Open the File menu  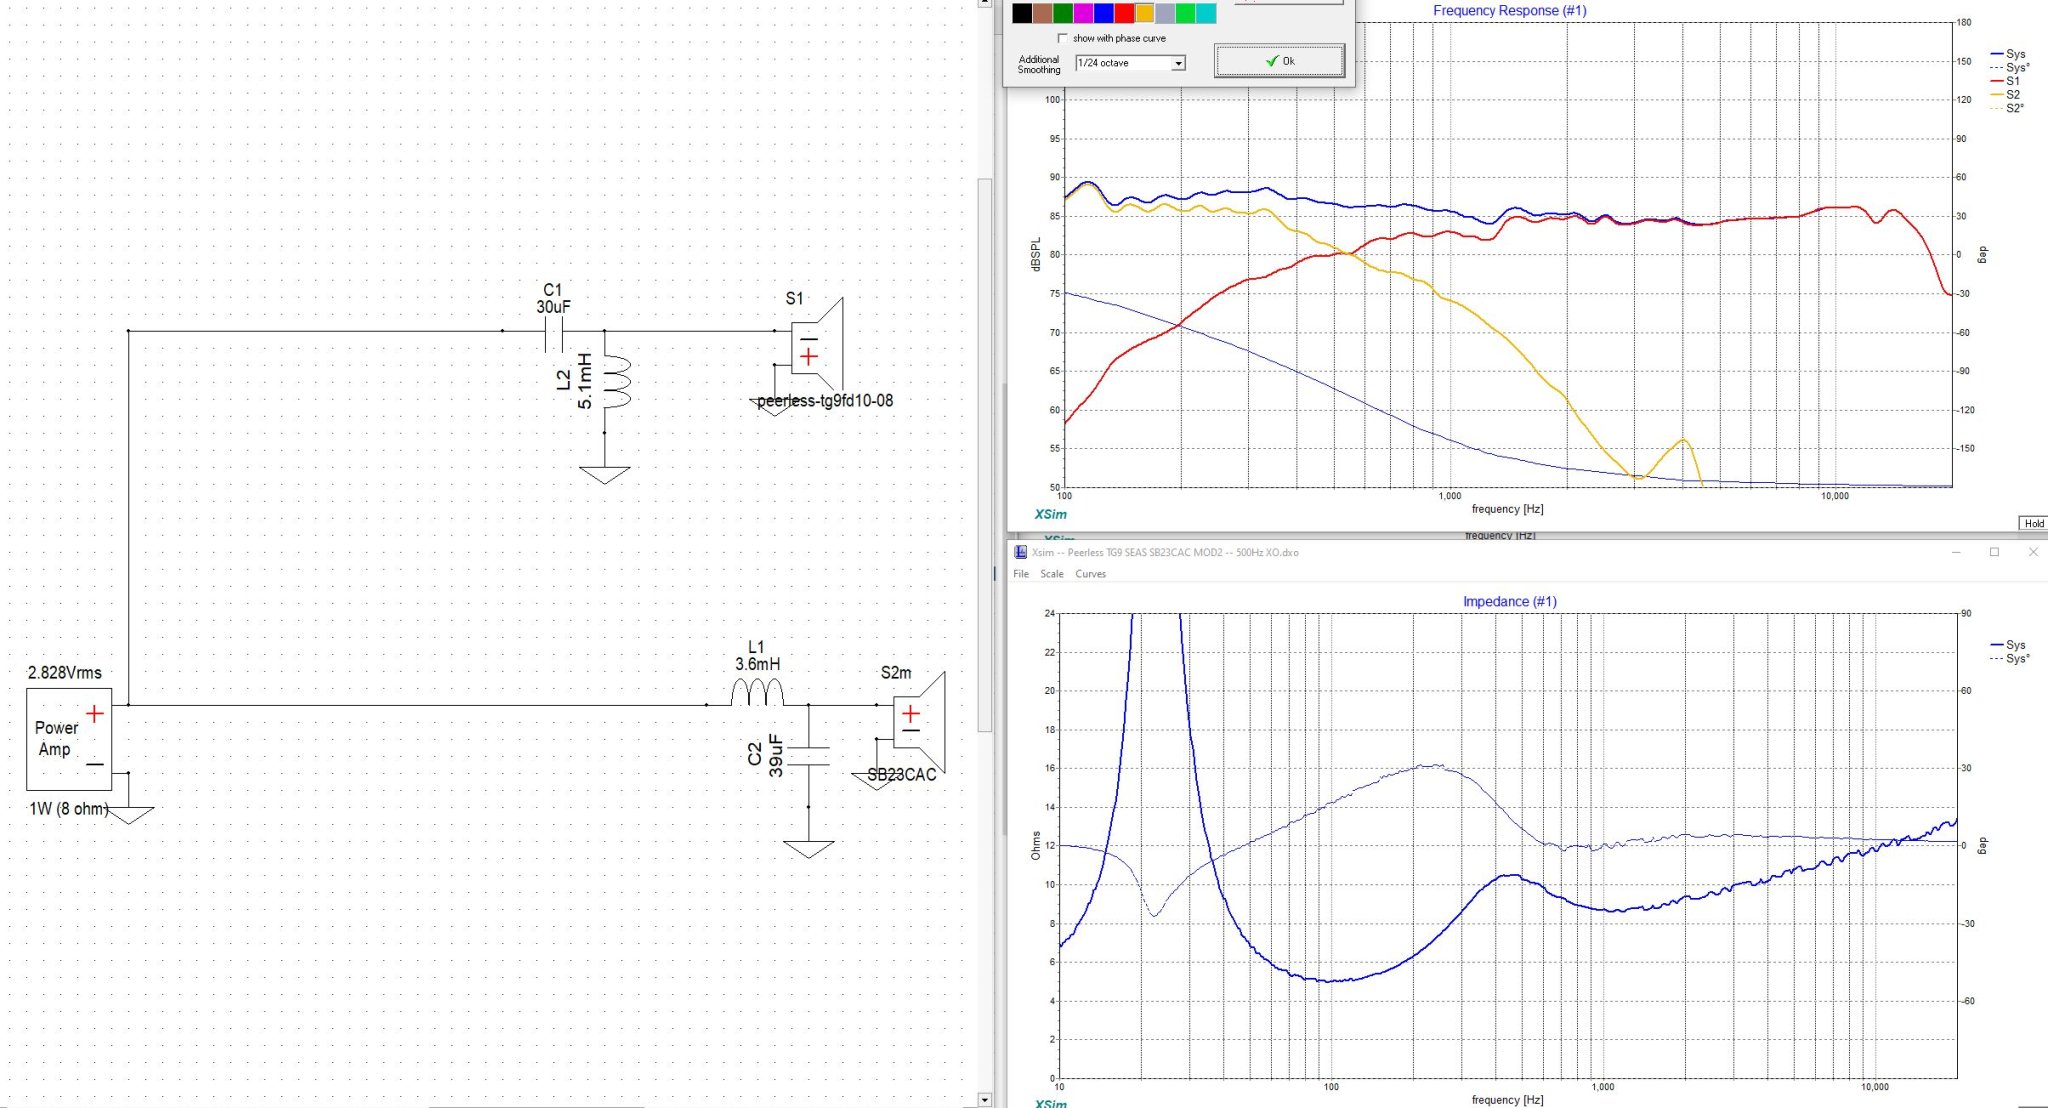point(1021,574)
